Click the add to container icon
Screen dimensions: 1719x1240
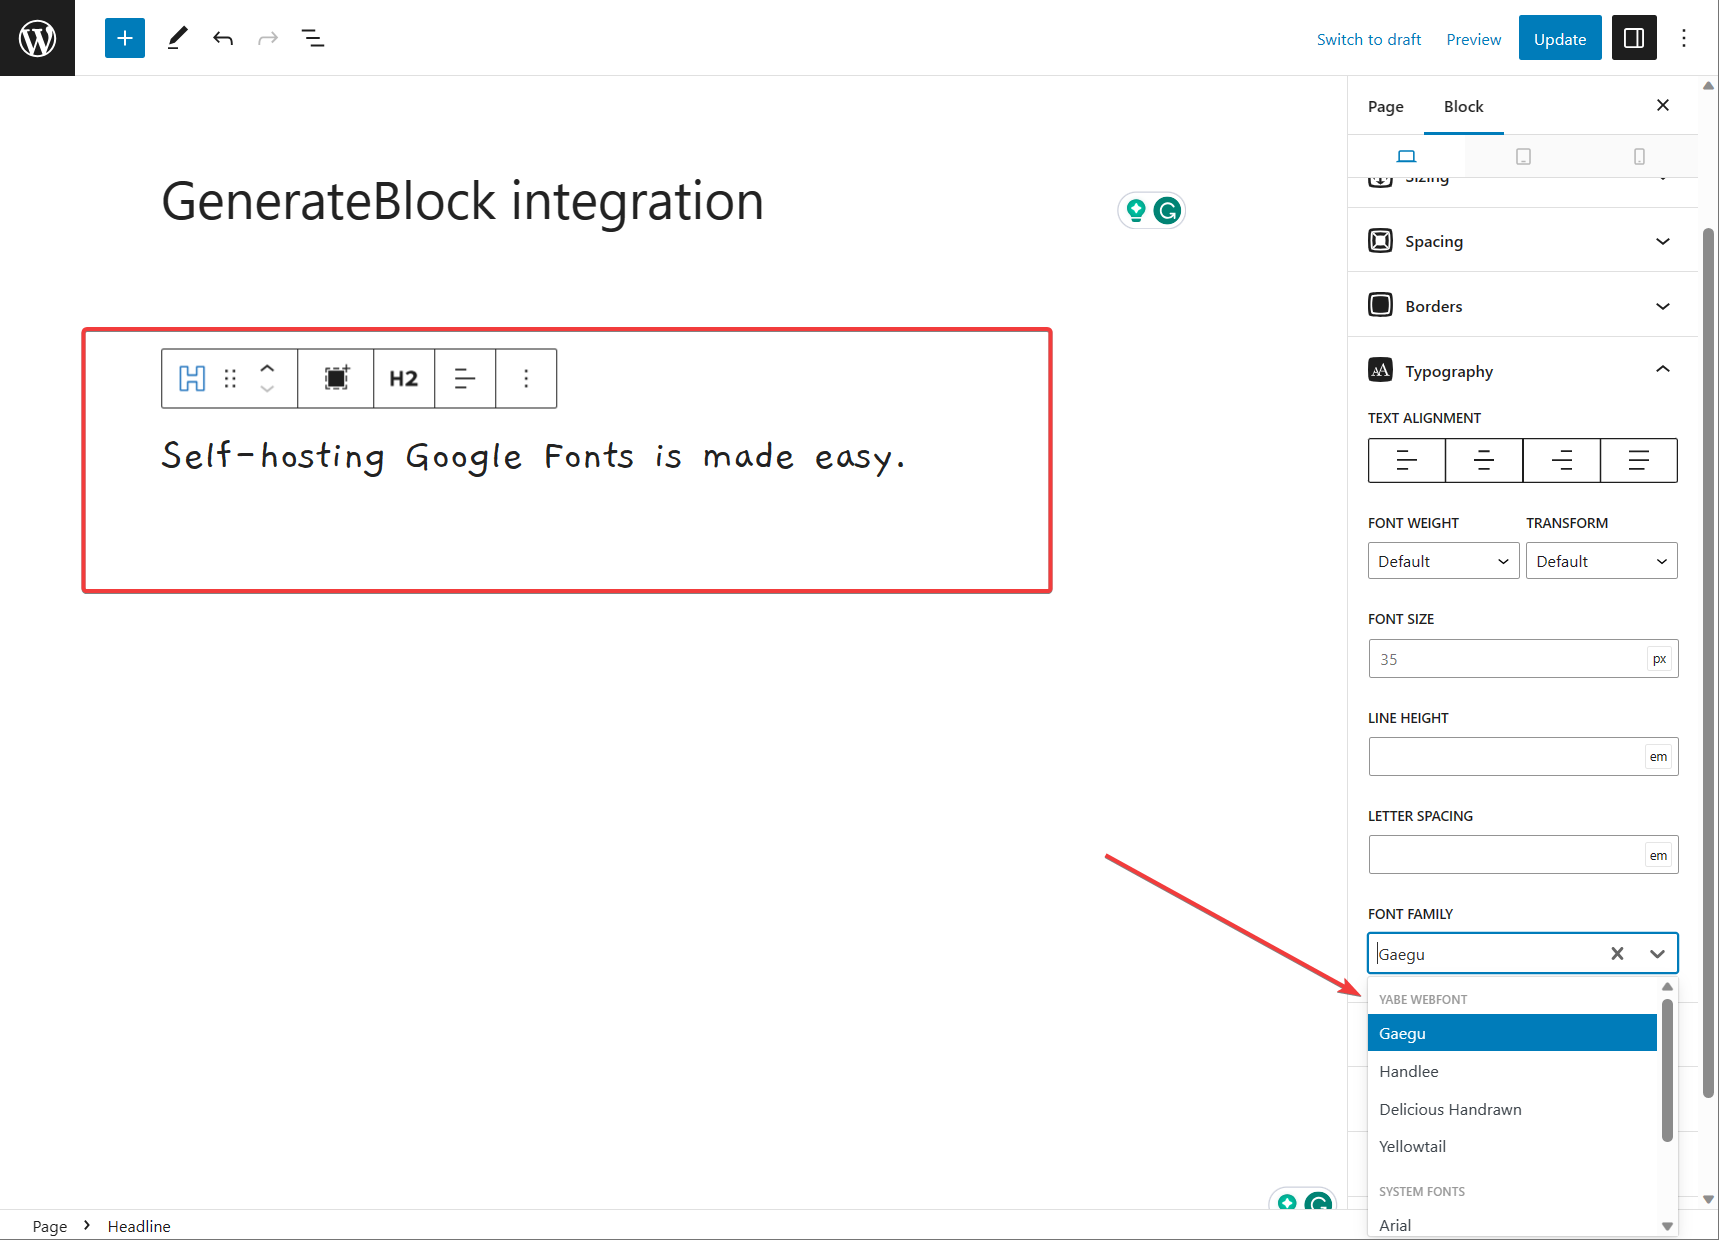pos(336,378)
